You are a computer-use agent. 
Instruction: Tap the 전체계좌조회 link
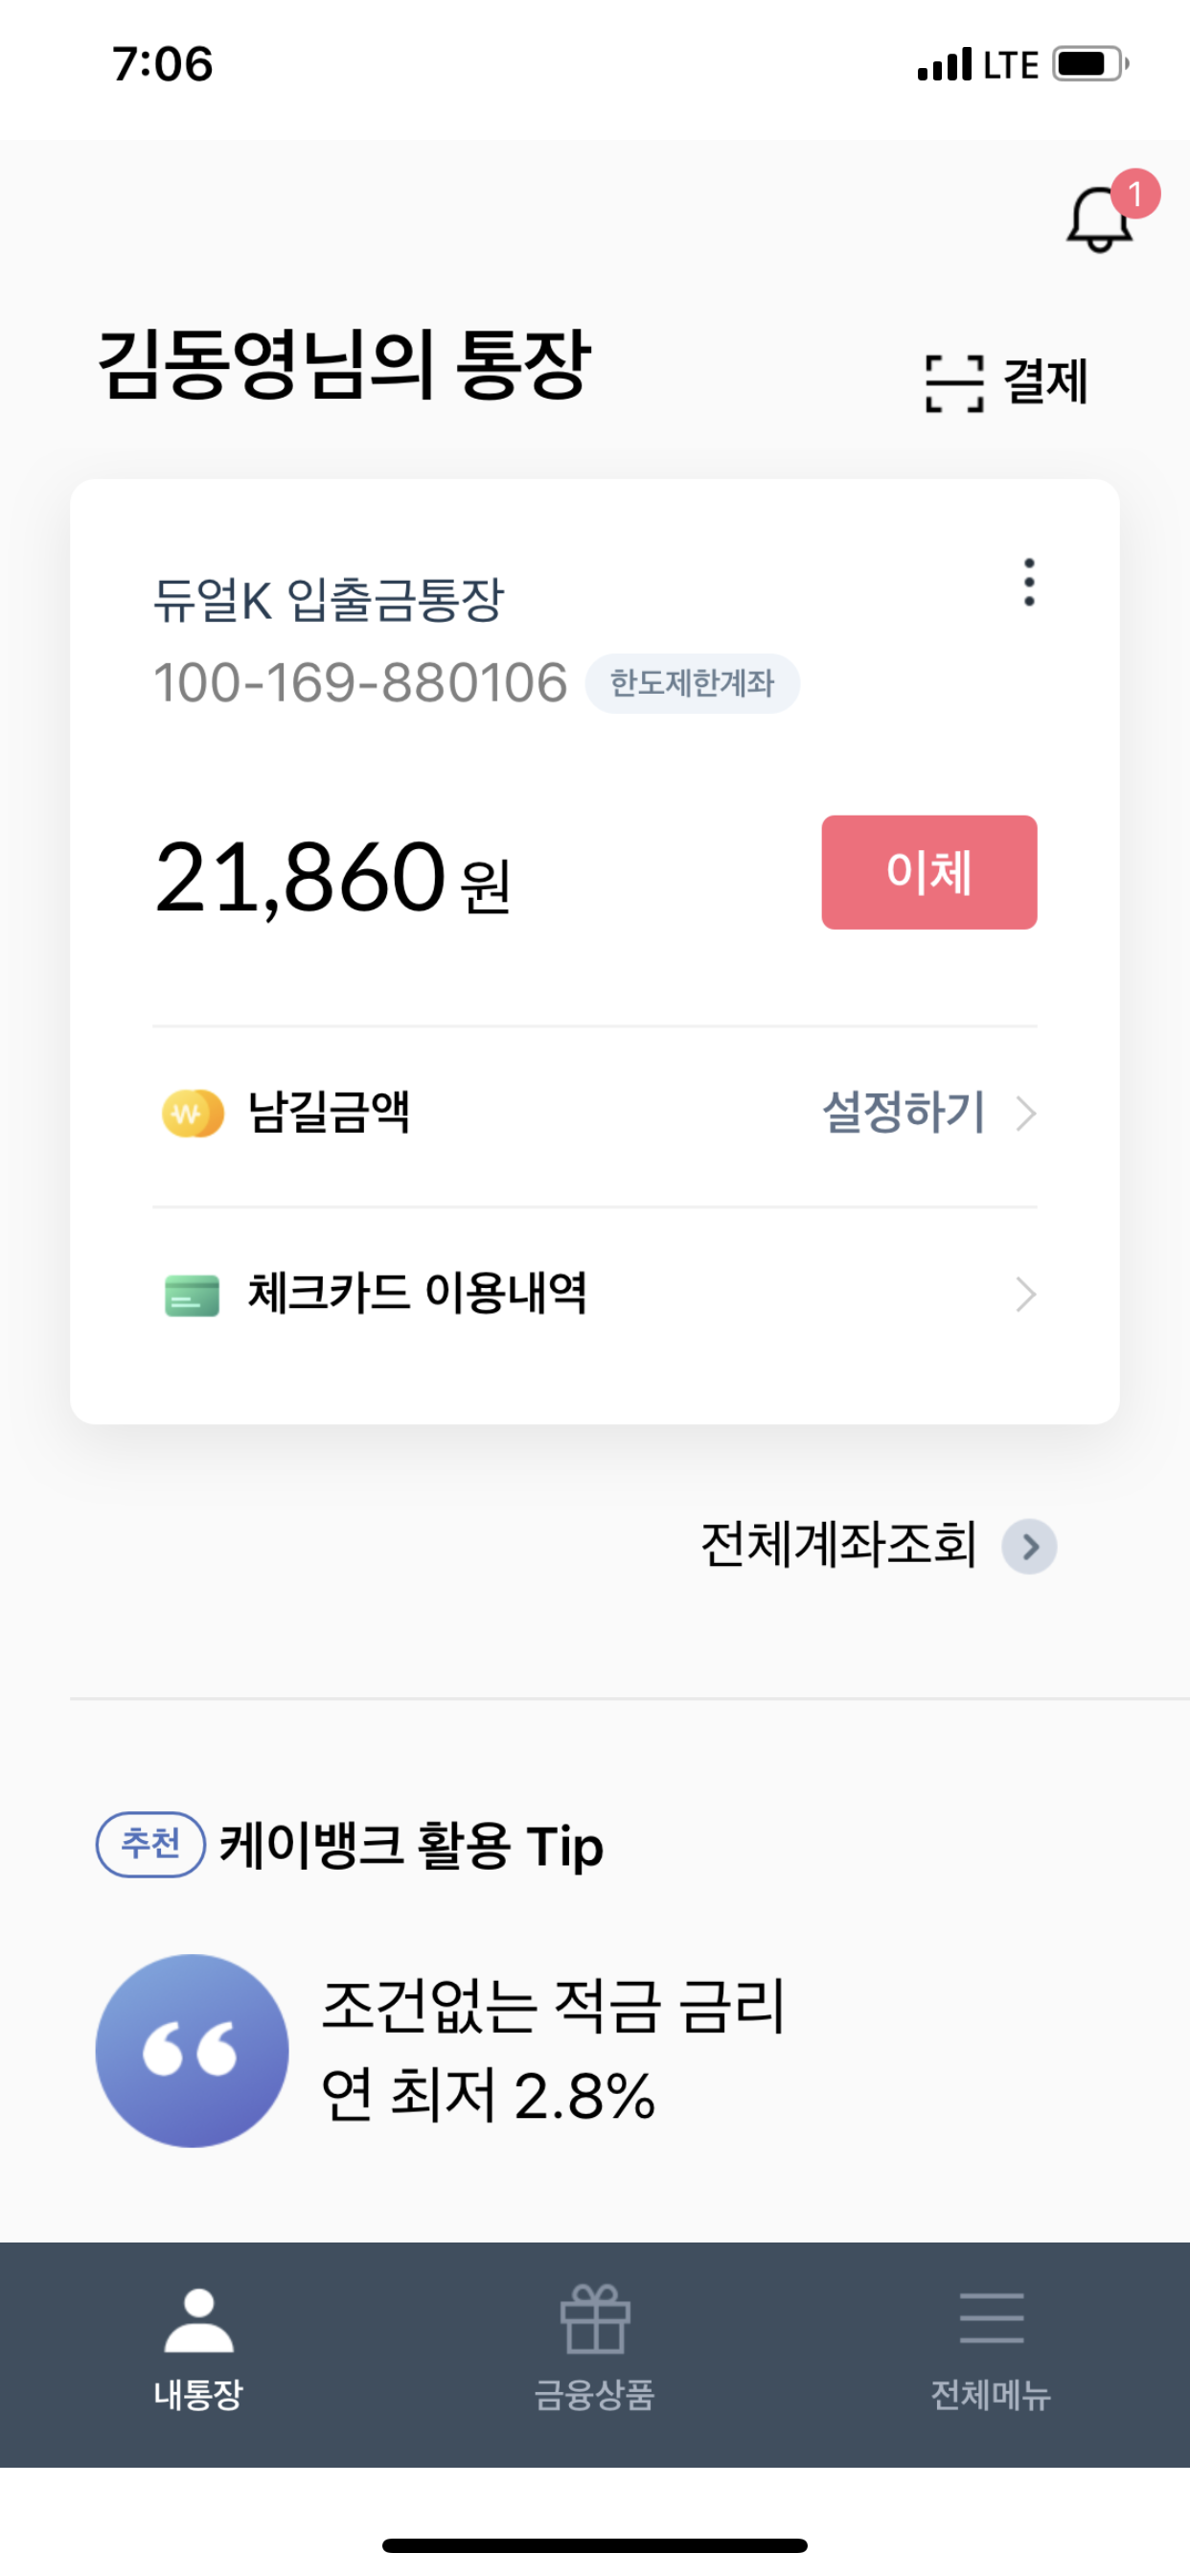pyautogui.click(x=838, y=1545)
